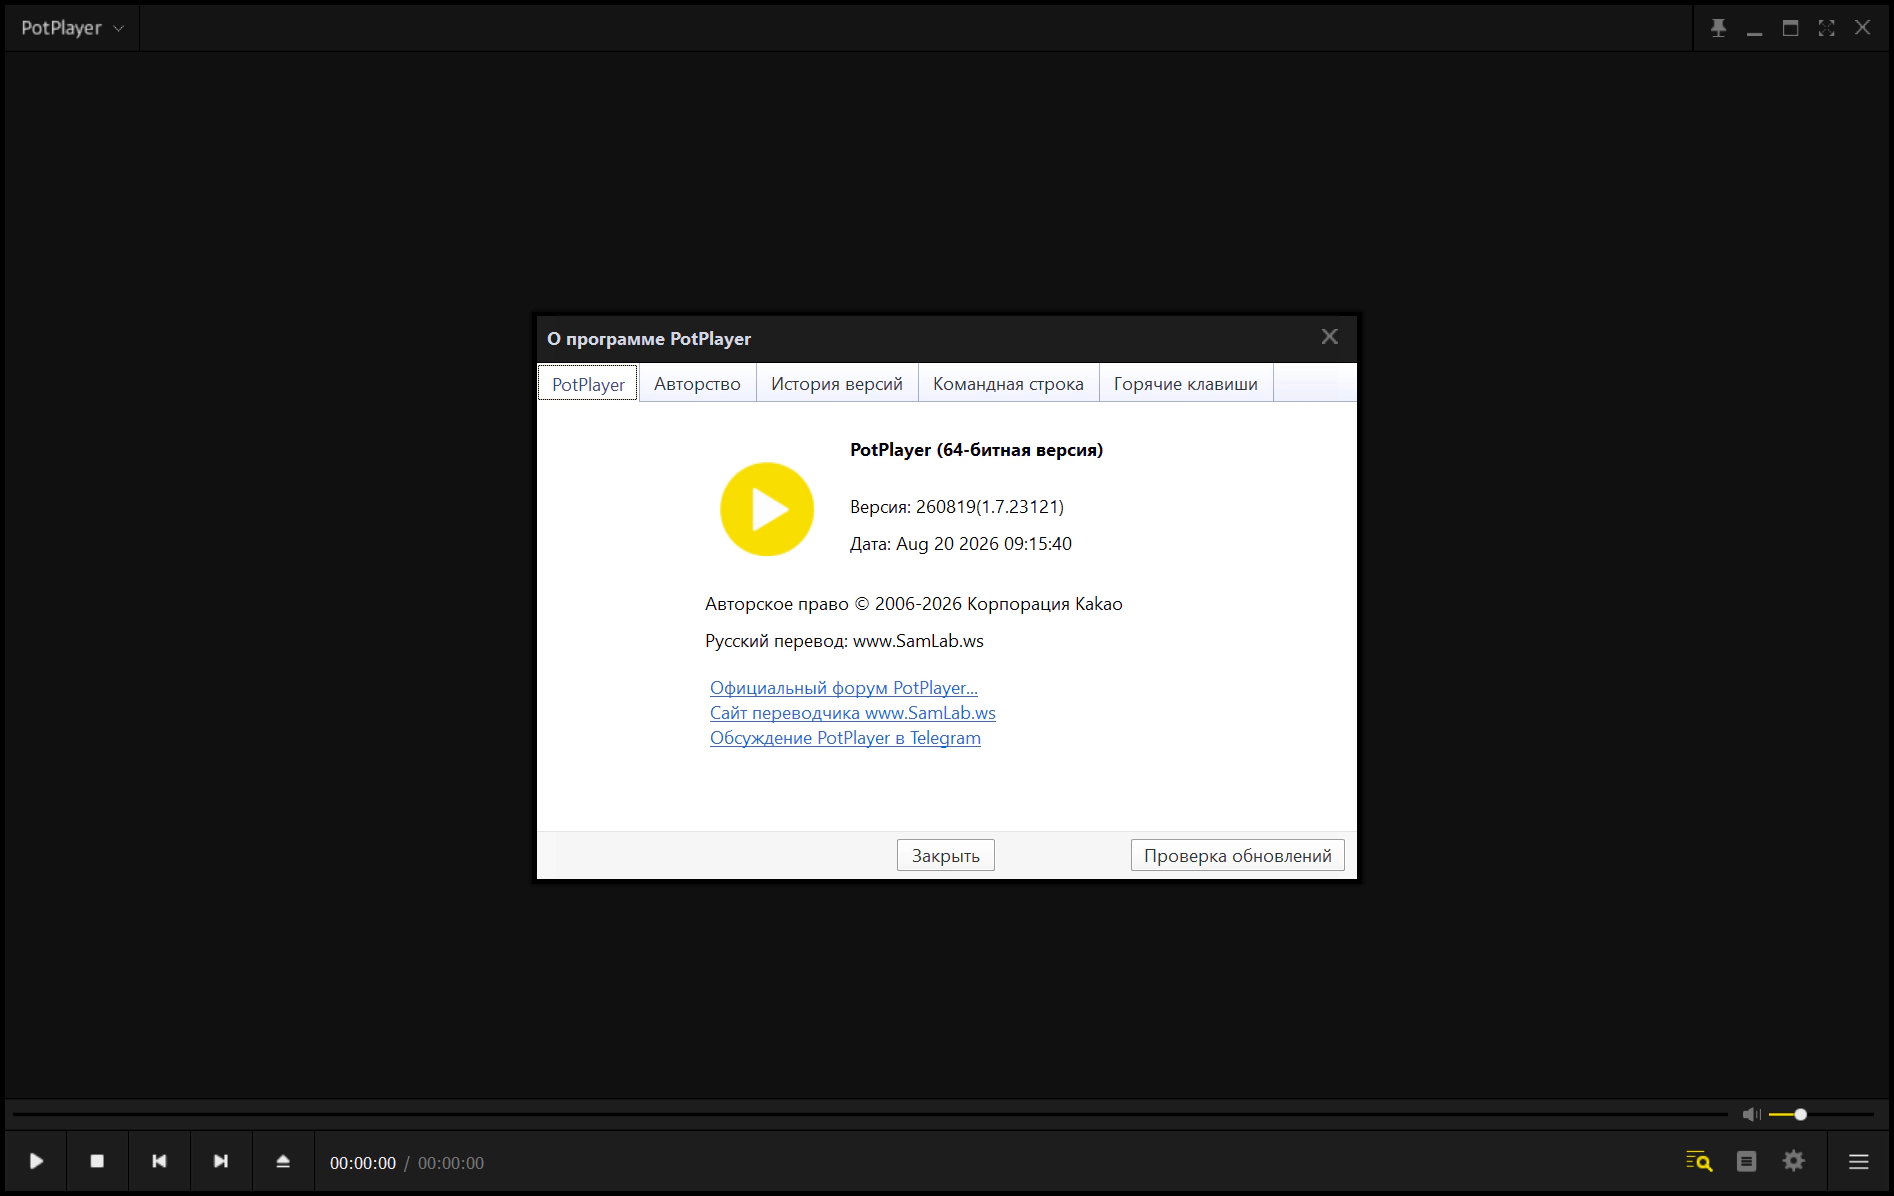Switch PotPlayer to fullscreen mode
Screen dimensions: 1894x1196
tap(1827, 28)
